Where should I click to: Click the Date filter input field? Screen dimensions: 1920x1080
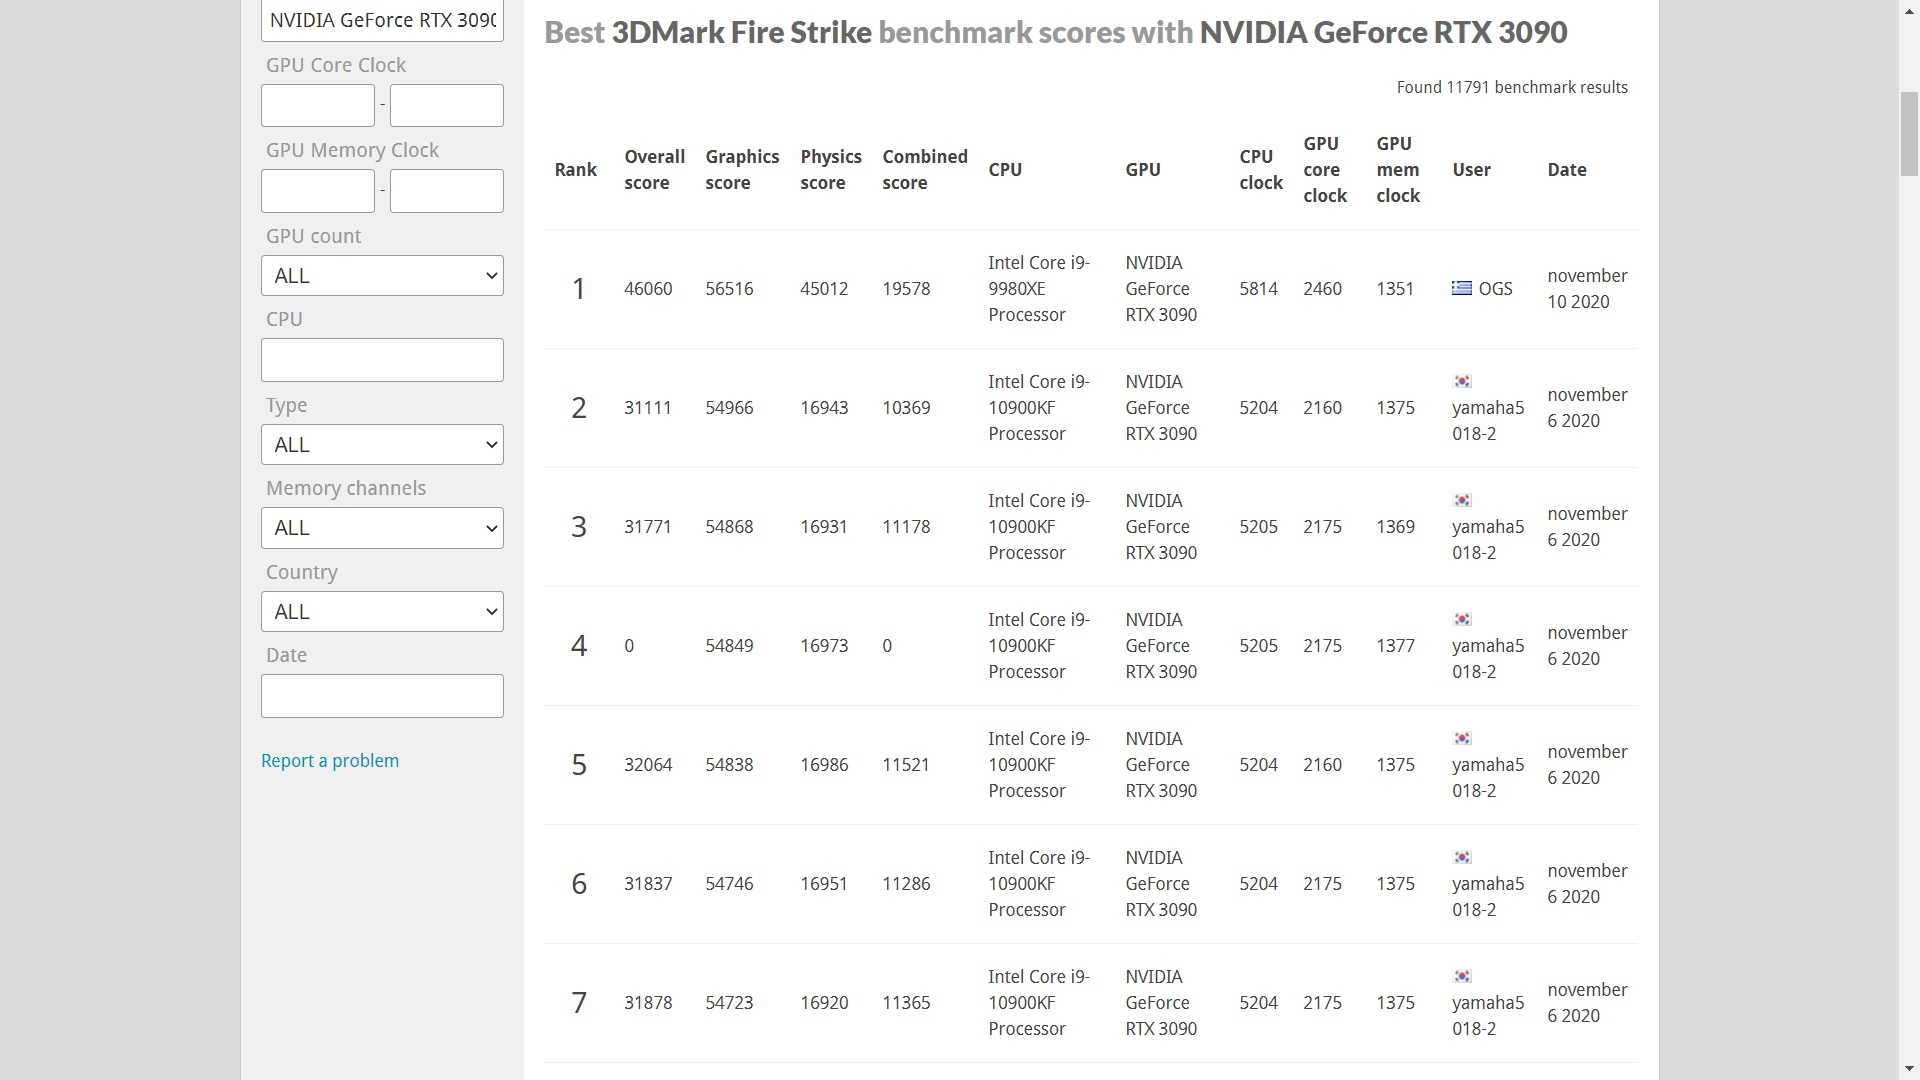(382, 696)
